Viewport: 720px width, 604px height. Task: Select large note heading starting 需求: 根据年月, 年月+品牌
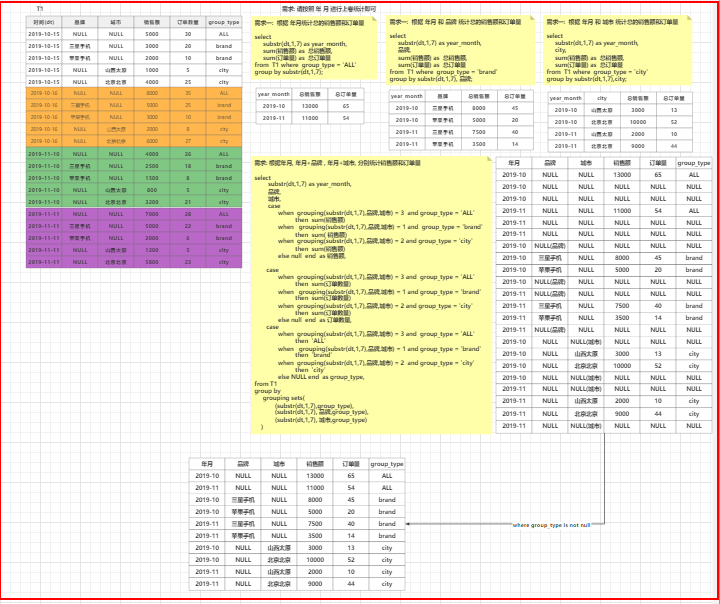(338, 163)
